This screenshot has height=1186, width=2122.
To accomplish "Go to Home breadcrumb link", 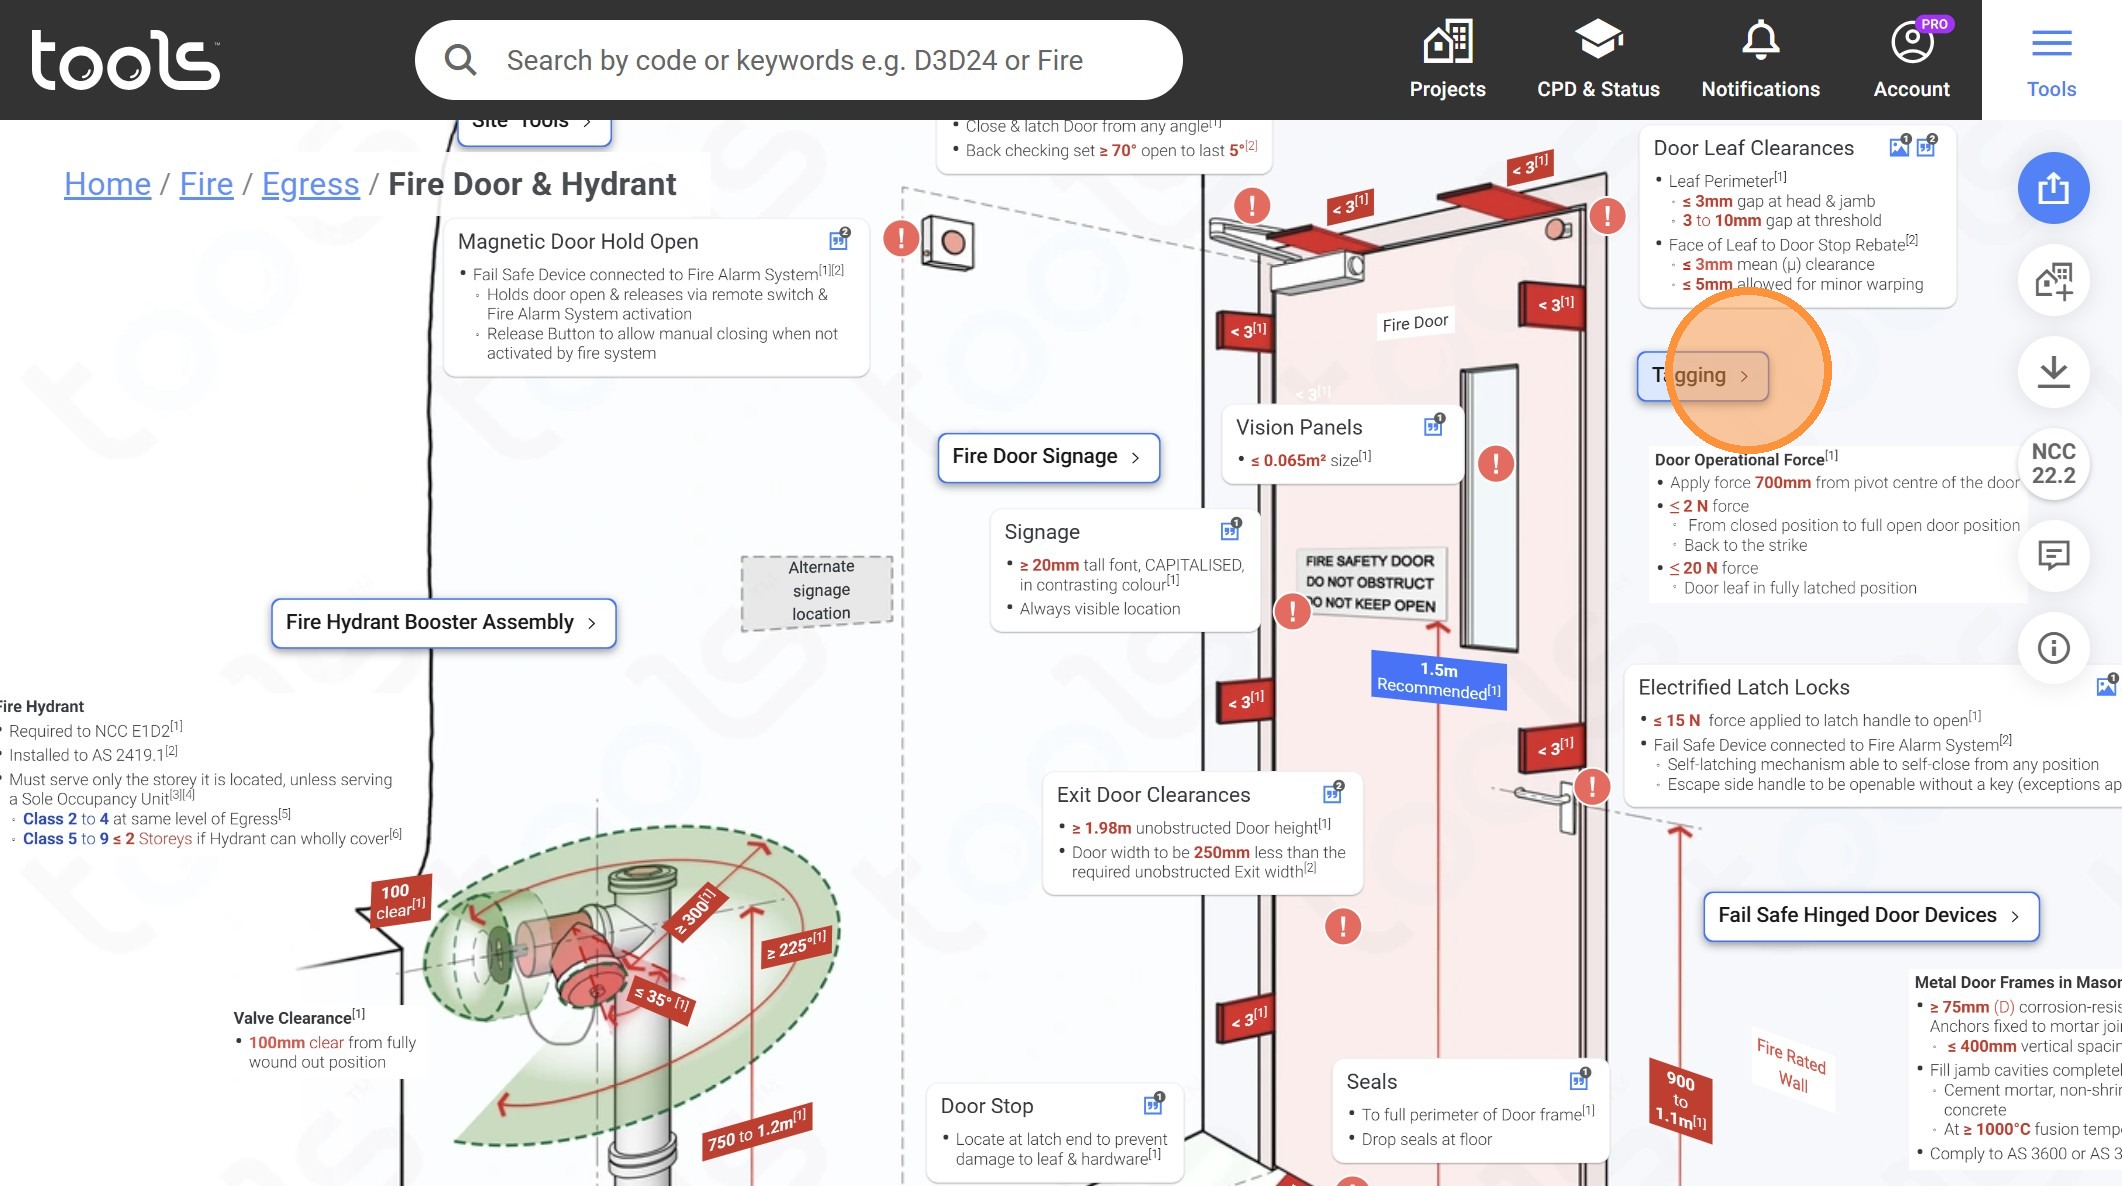I will [x=107, y=184].
